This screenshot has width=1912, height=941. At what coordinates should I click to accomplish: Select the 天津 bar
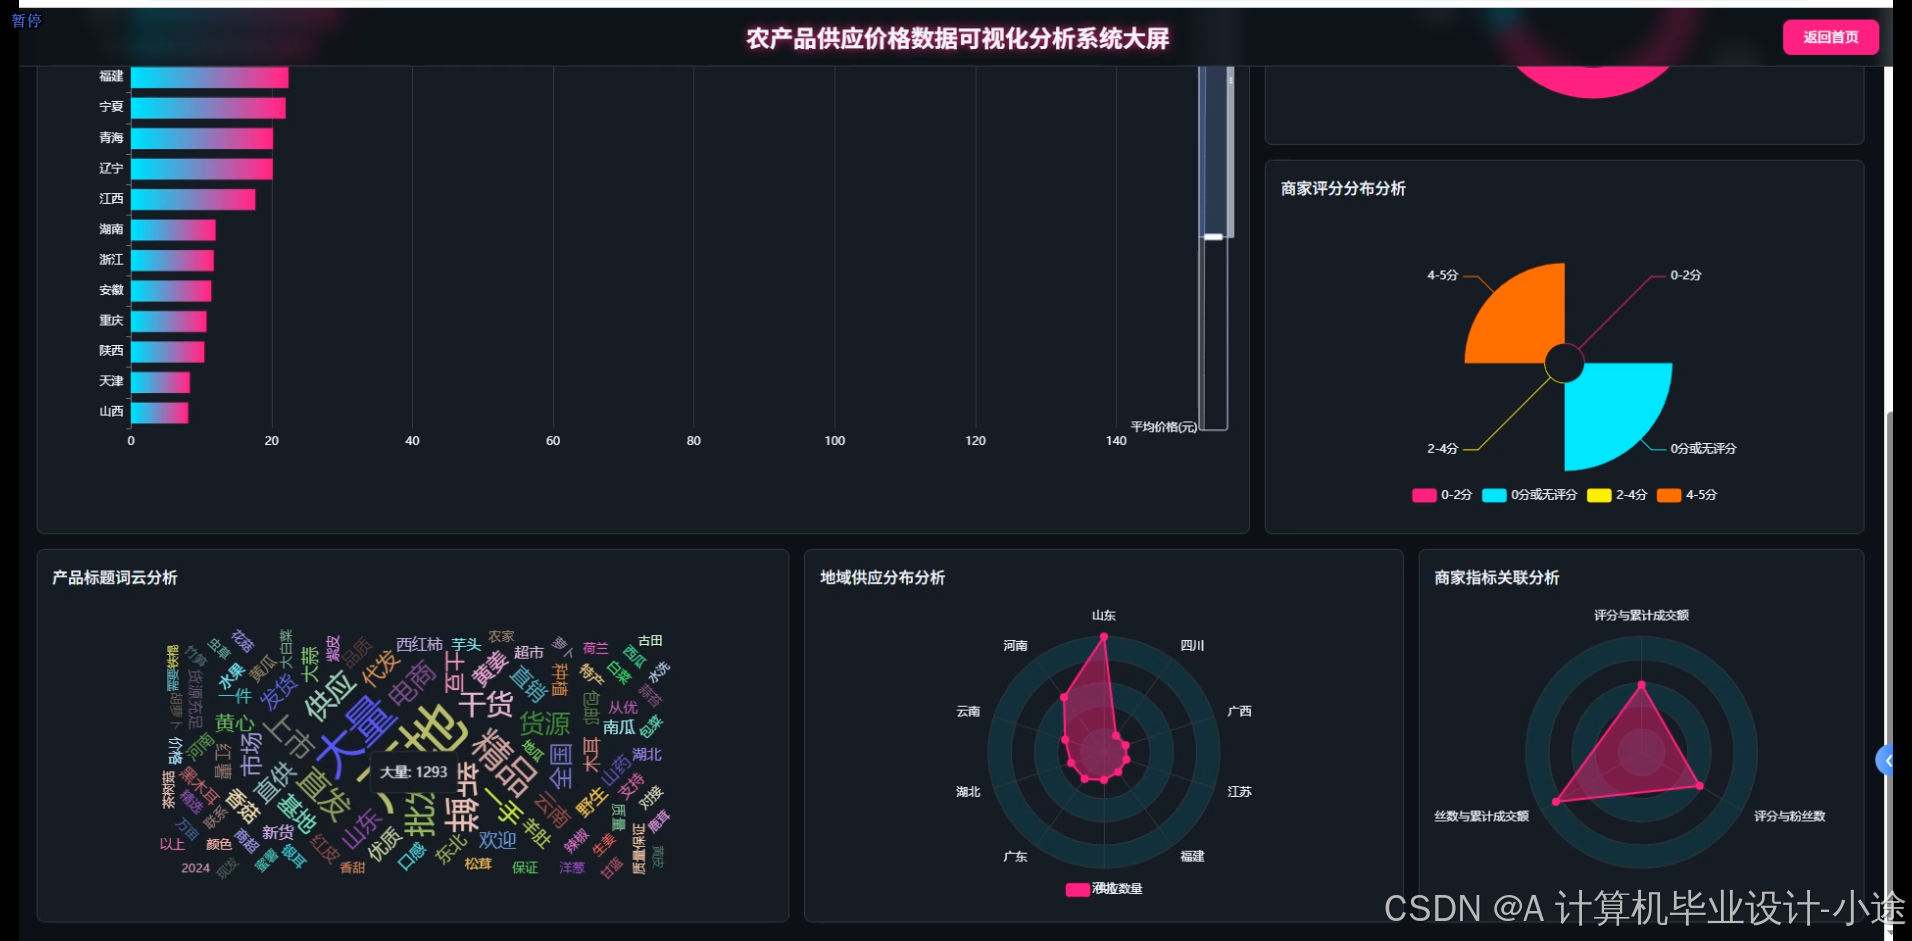pos(160,382)
